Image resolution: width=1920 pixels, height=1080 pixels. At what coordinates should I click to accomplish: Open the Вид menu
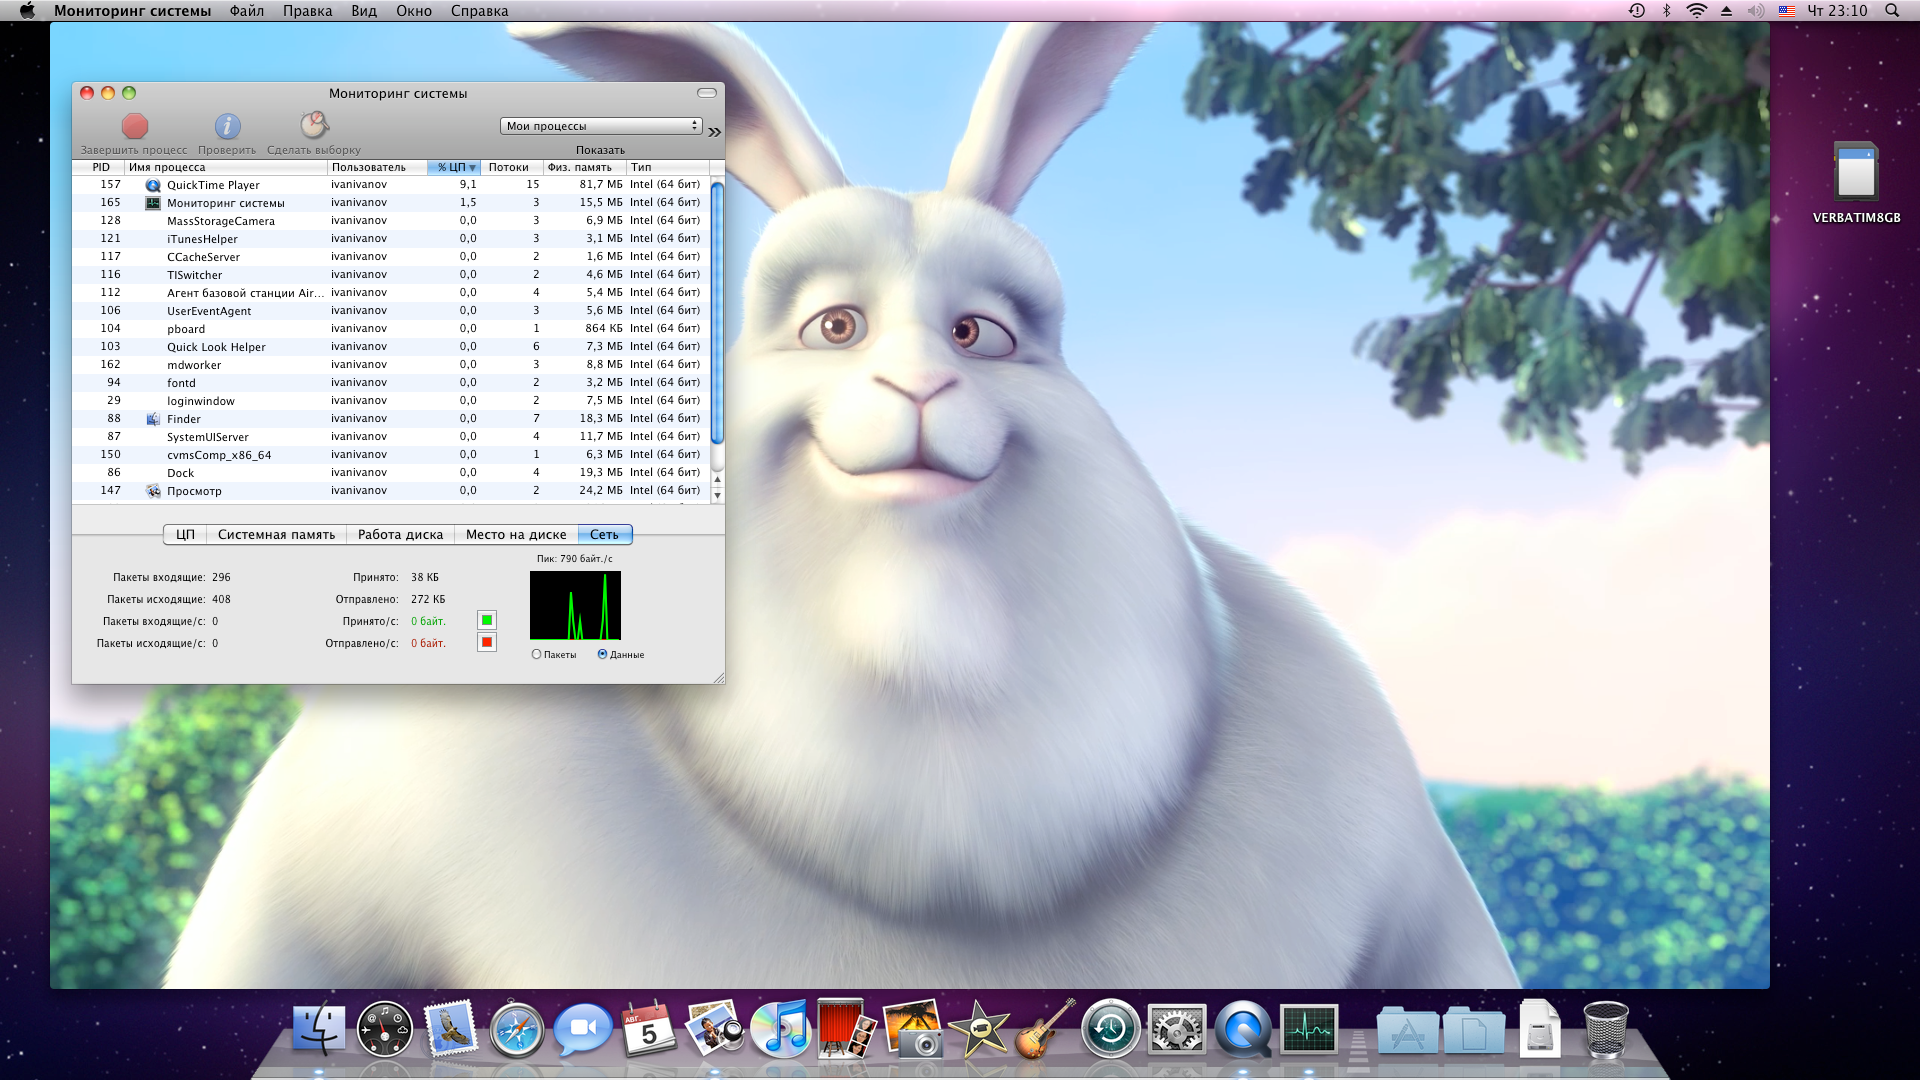[x=364, y=11]
